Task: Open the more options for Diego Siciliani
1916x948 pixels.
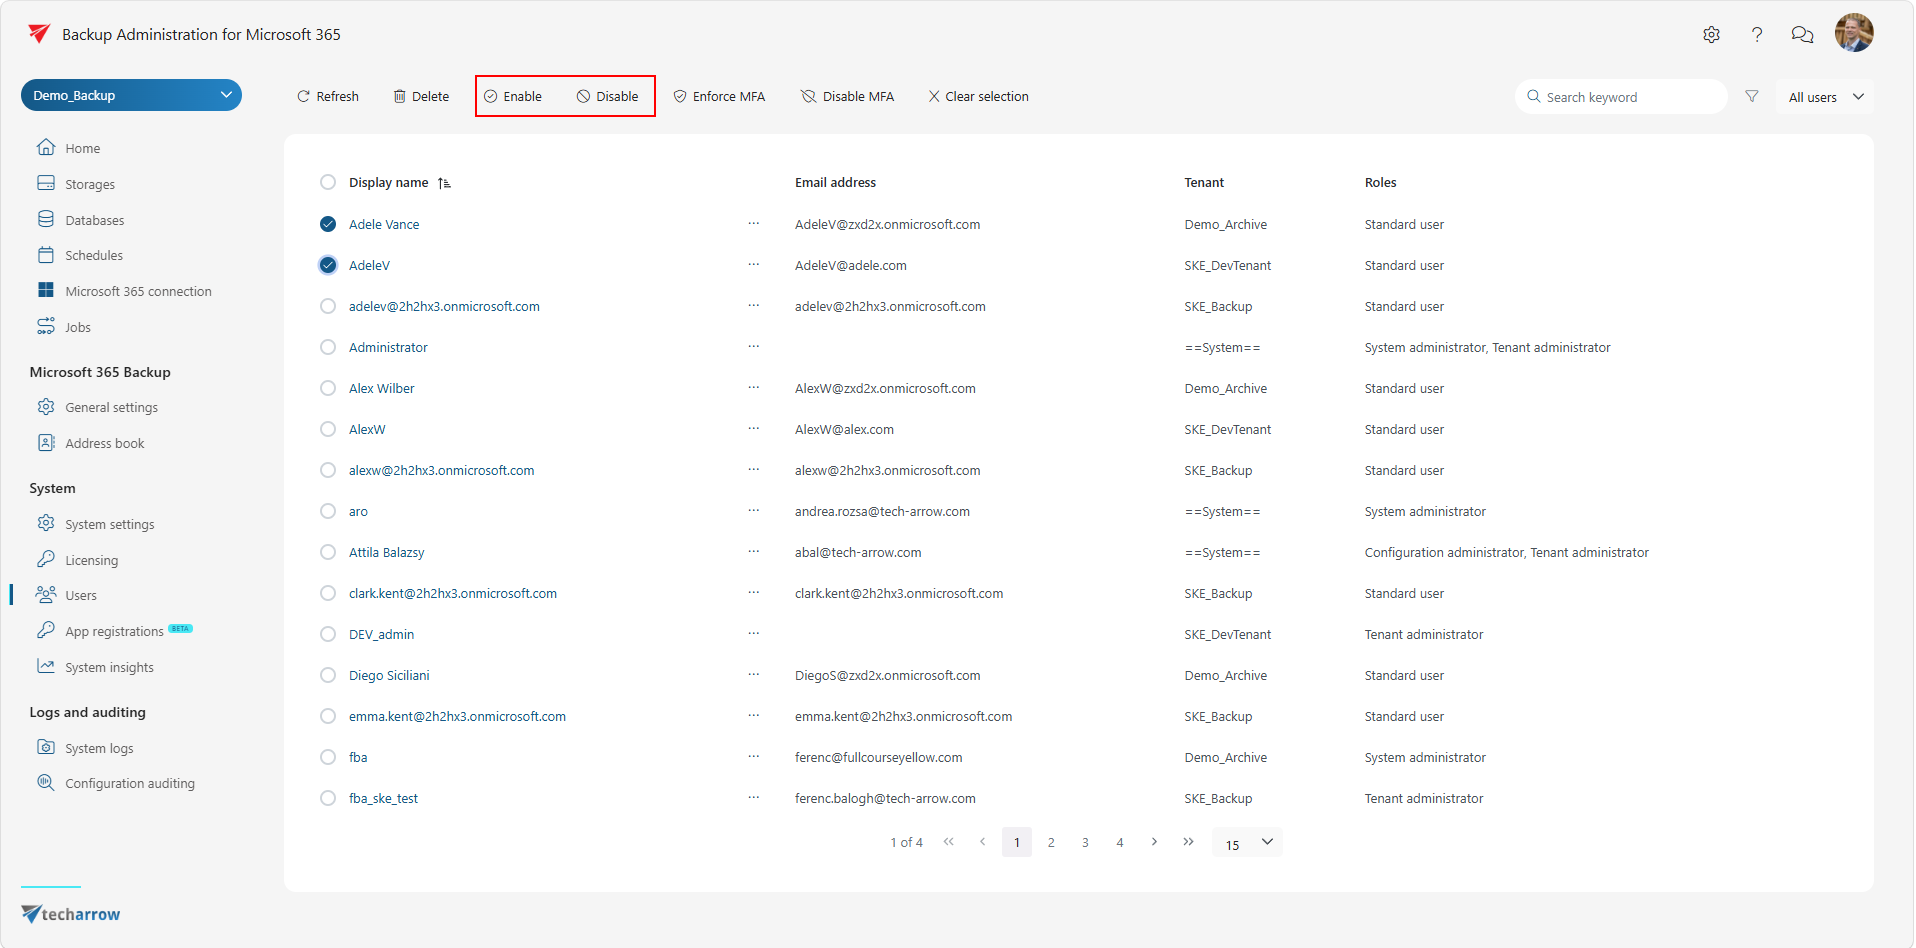Action: pos(754,674)
